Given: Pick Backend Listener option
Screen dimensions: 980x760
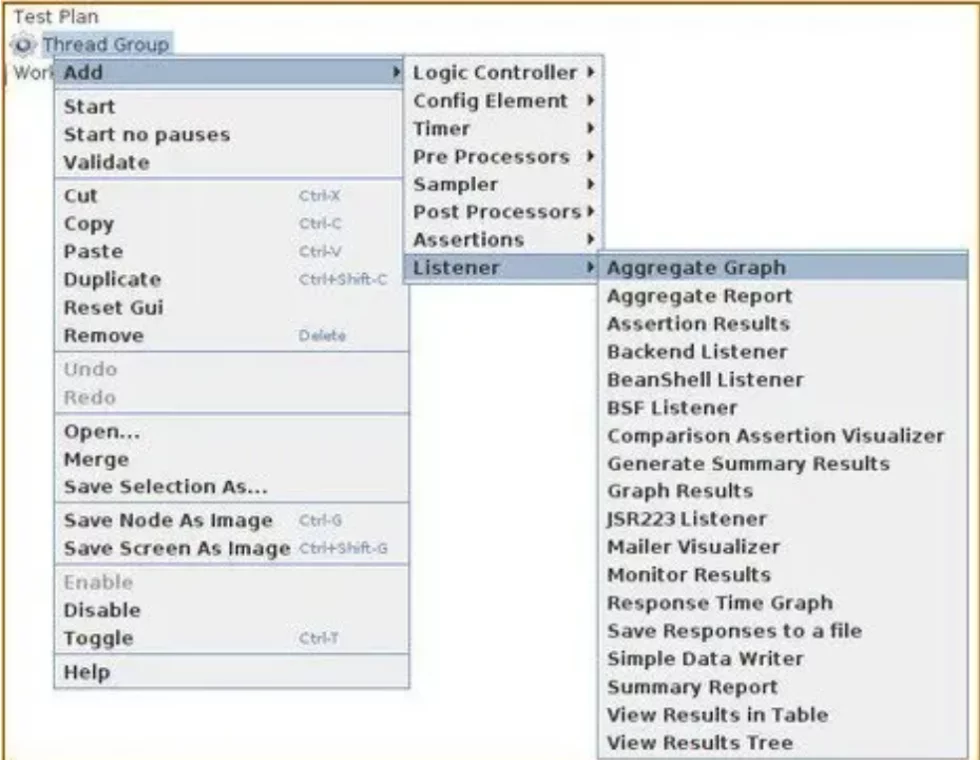Looking at the screenshot, I should point(696,352).
